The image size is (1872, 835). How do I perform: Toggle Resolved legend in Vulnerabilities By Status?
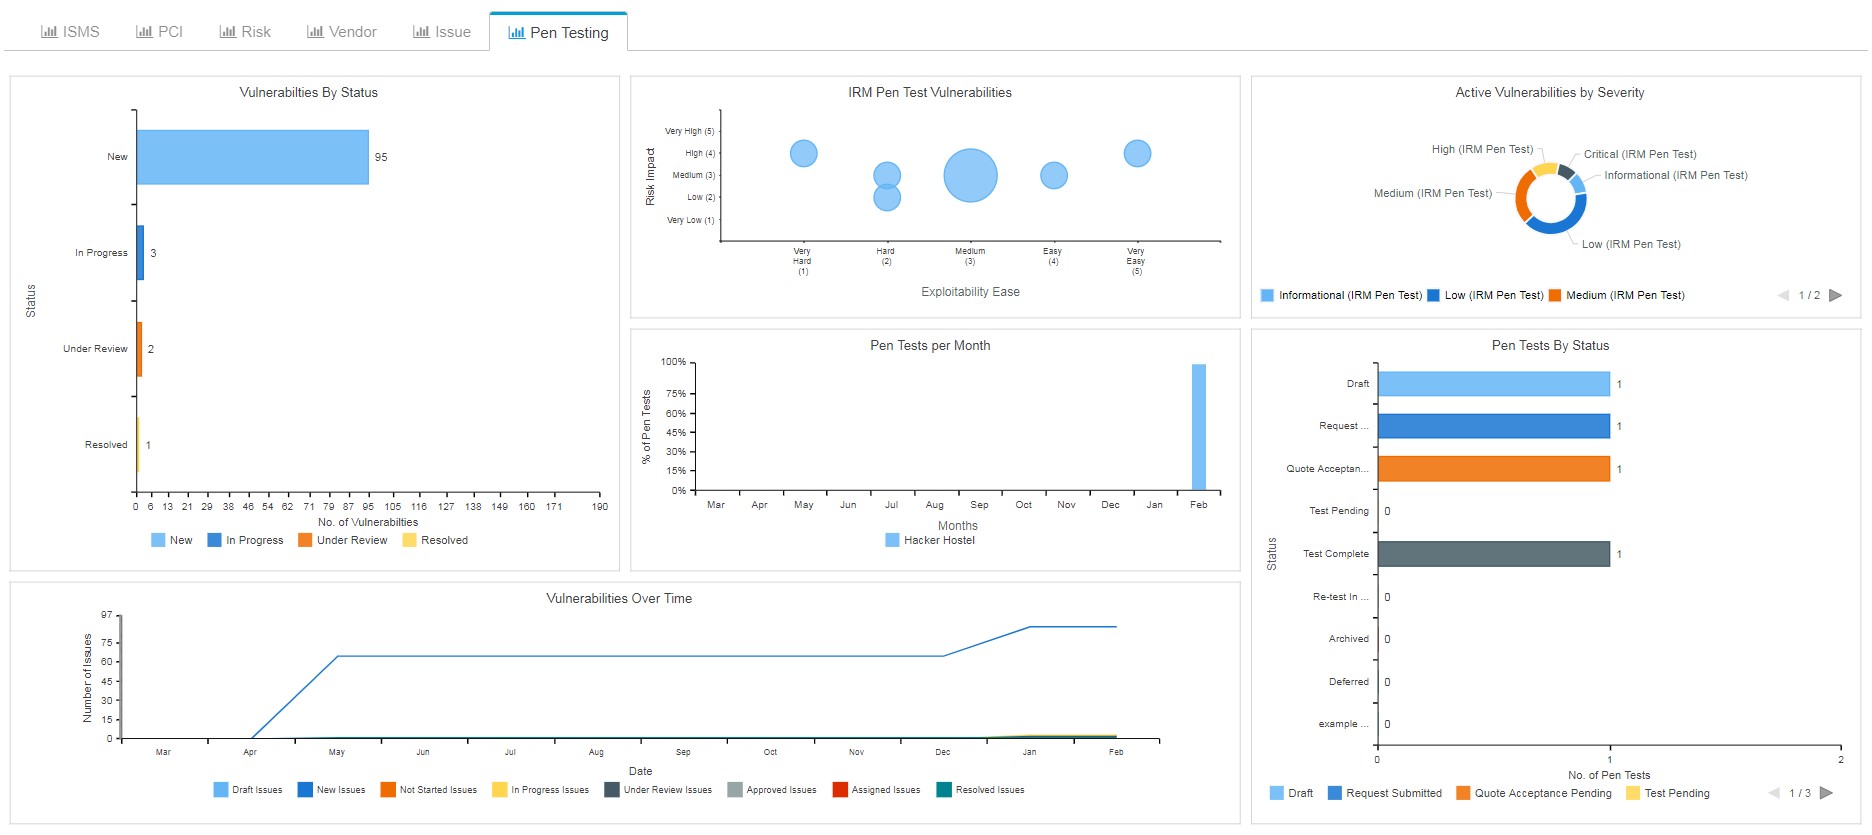tap(435, 540)
